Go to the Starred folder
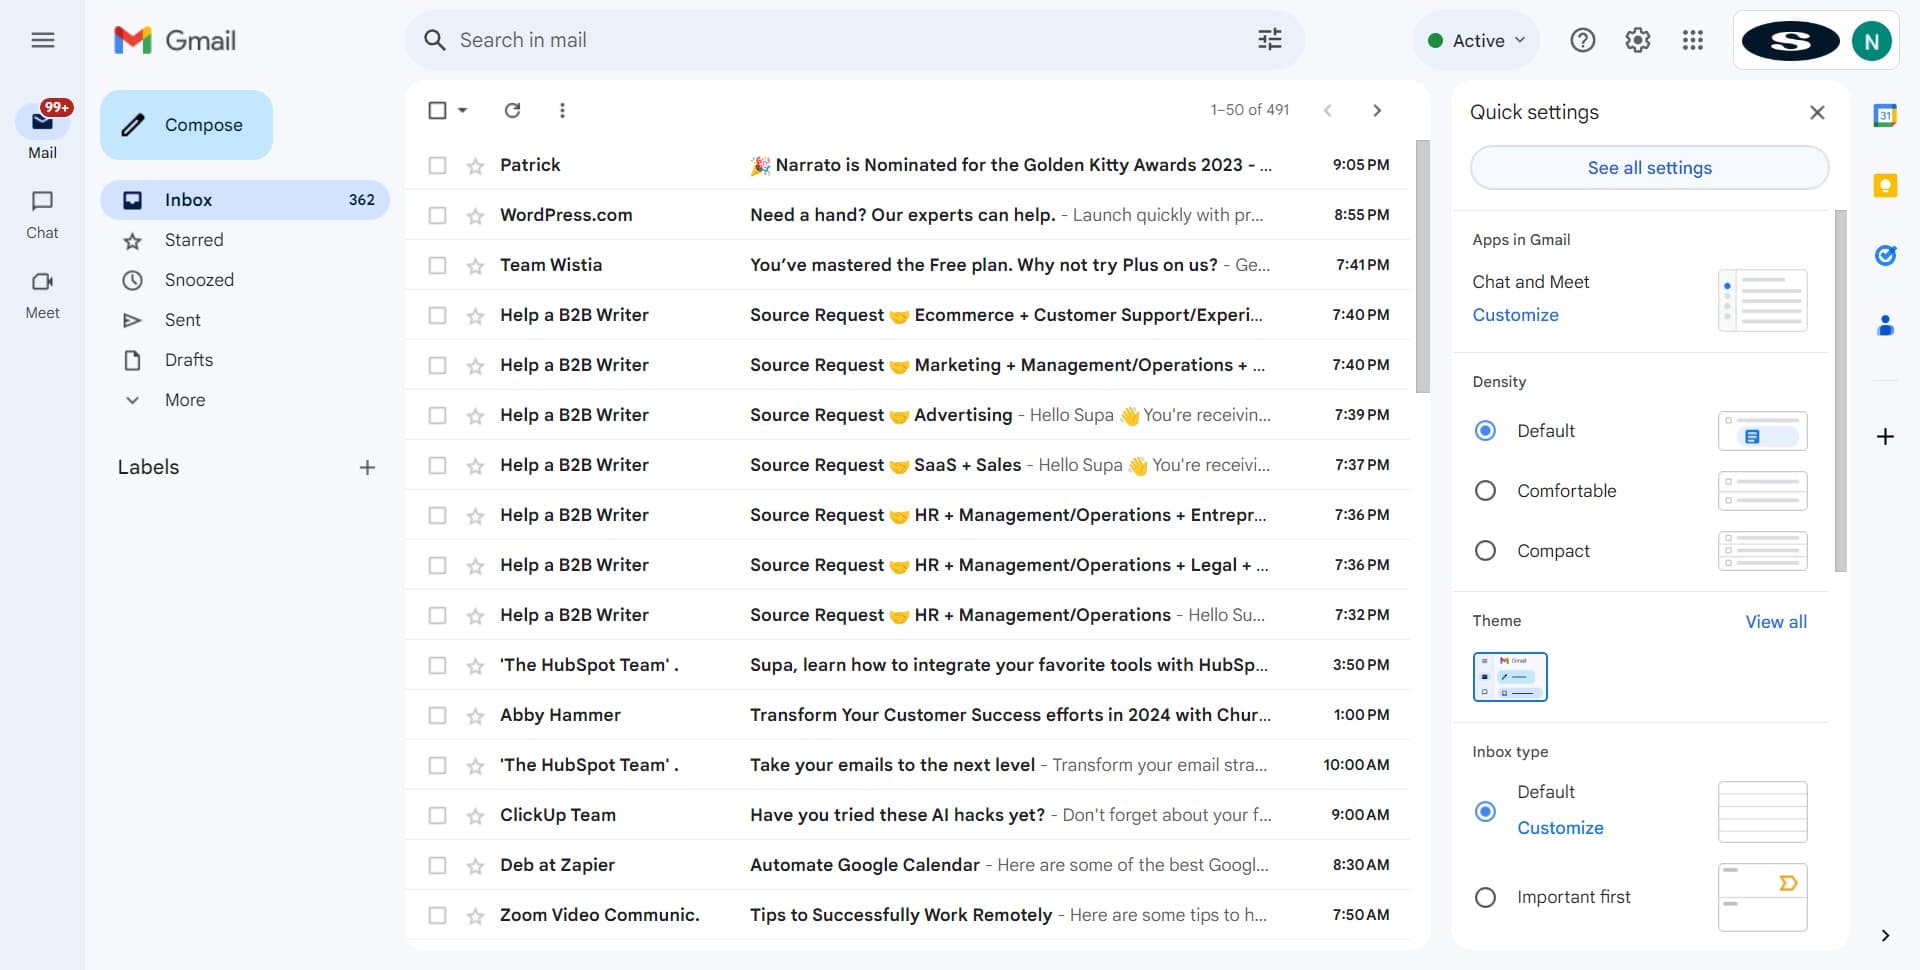1920x970 pixels. point(194,240)
